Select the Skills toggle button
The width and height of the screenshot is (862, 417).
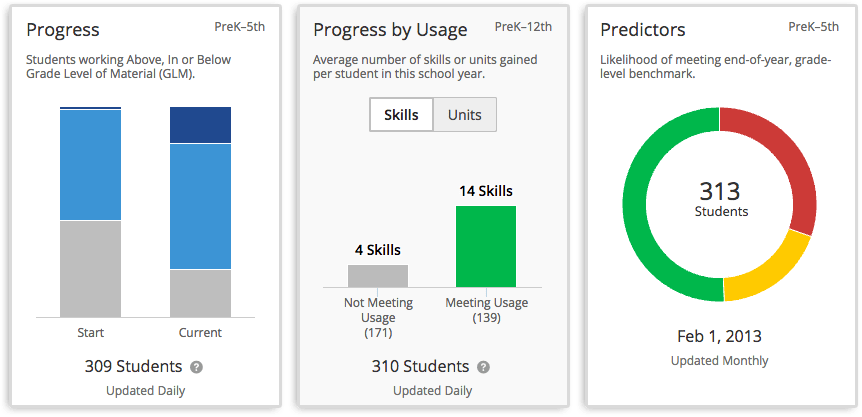(x=401, y=115)
